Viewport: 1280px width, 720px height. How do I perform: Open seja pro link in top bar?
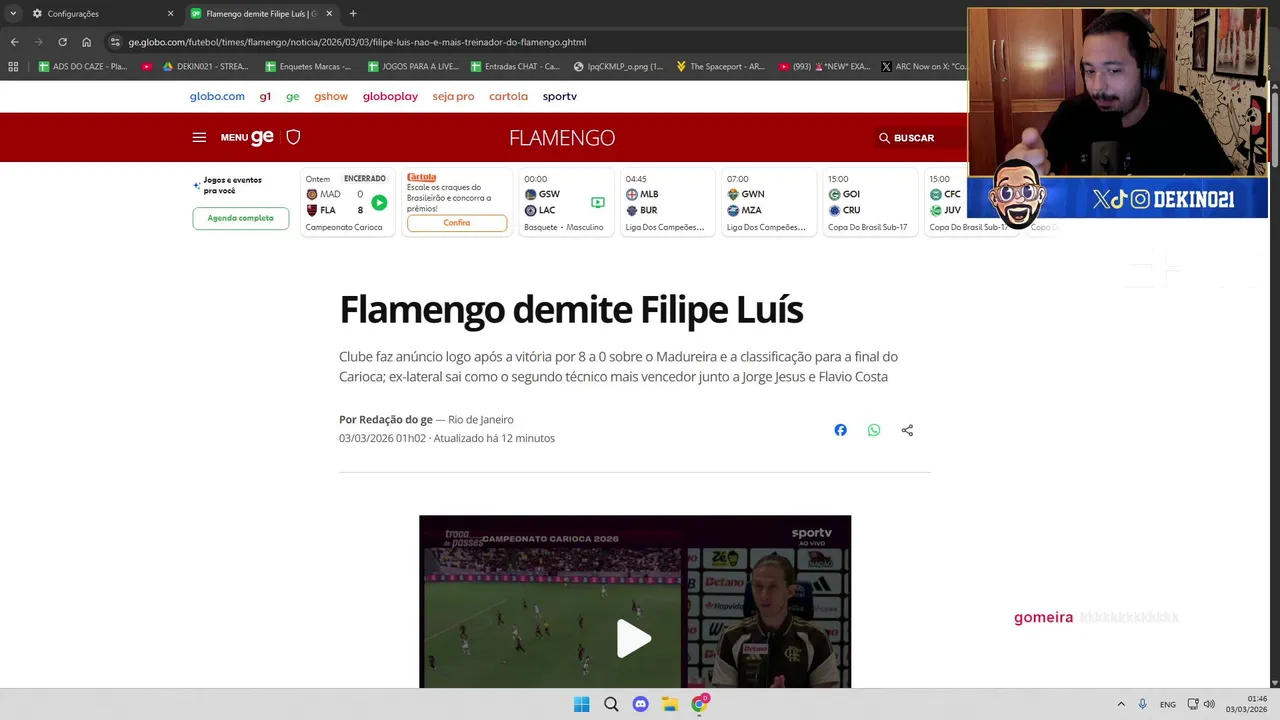pyautogui.click(x=453, y=96)
